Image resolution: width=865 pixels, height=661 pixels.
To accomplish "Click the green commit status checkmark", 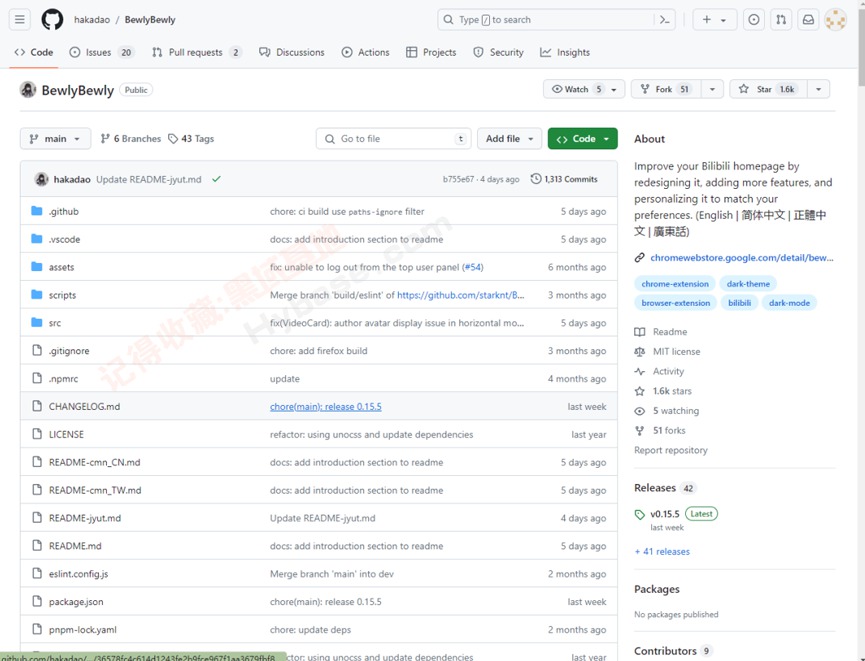I will pos(216,179).
